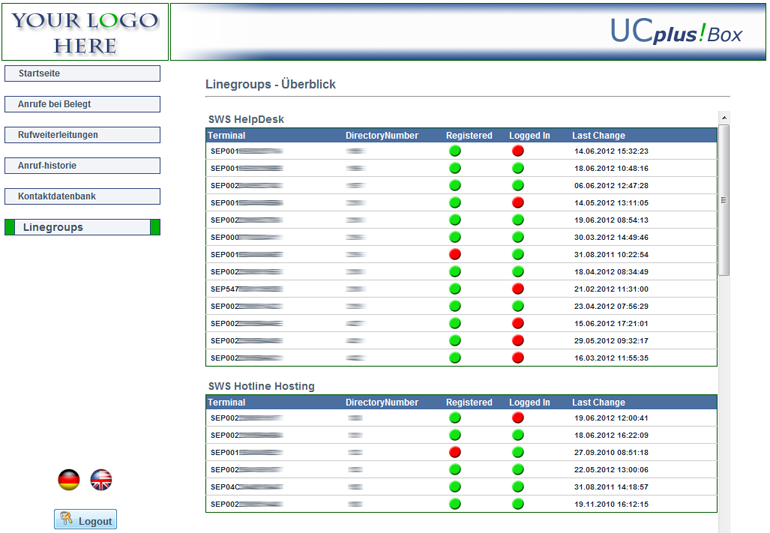770x533 pixels.
Task: Click SEP04C terminal entry
Action: [247, 487]
